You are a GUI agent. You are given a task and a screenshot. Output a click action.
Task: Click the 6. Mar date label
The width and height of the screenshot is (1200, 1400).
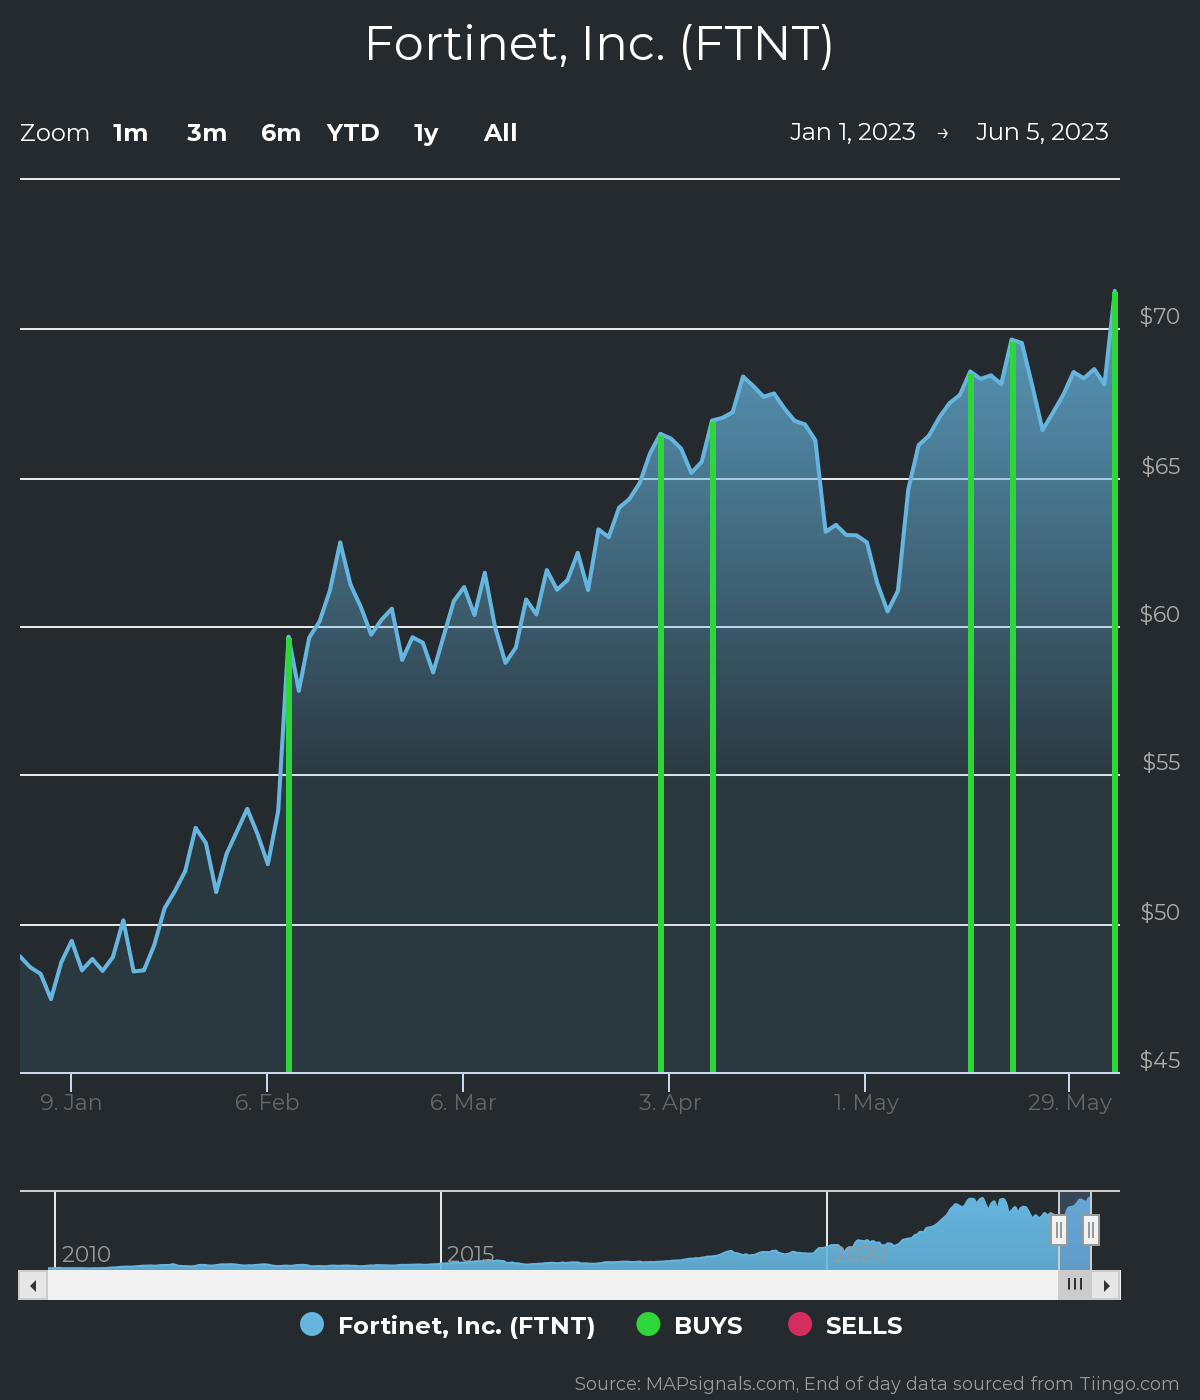[x=463, y=1102]
